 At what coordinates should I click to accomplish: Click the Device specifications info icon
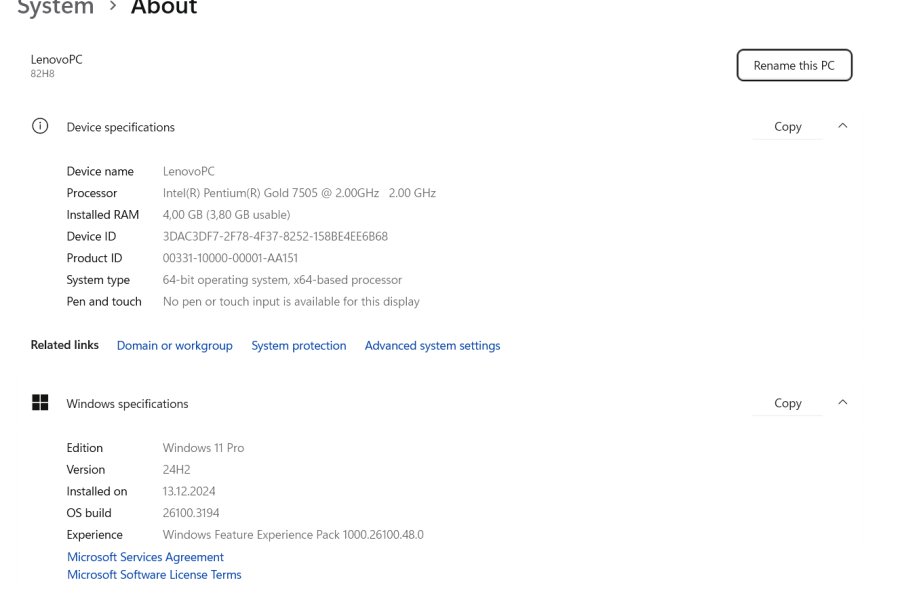pyautogui.click(x=40, y=126)
